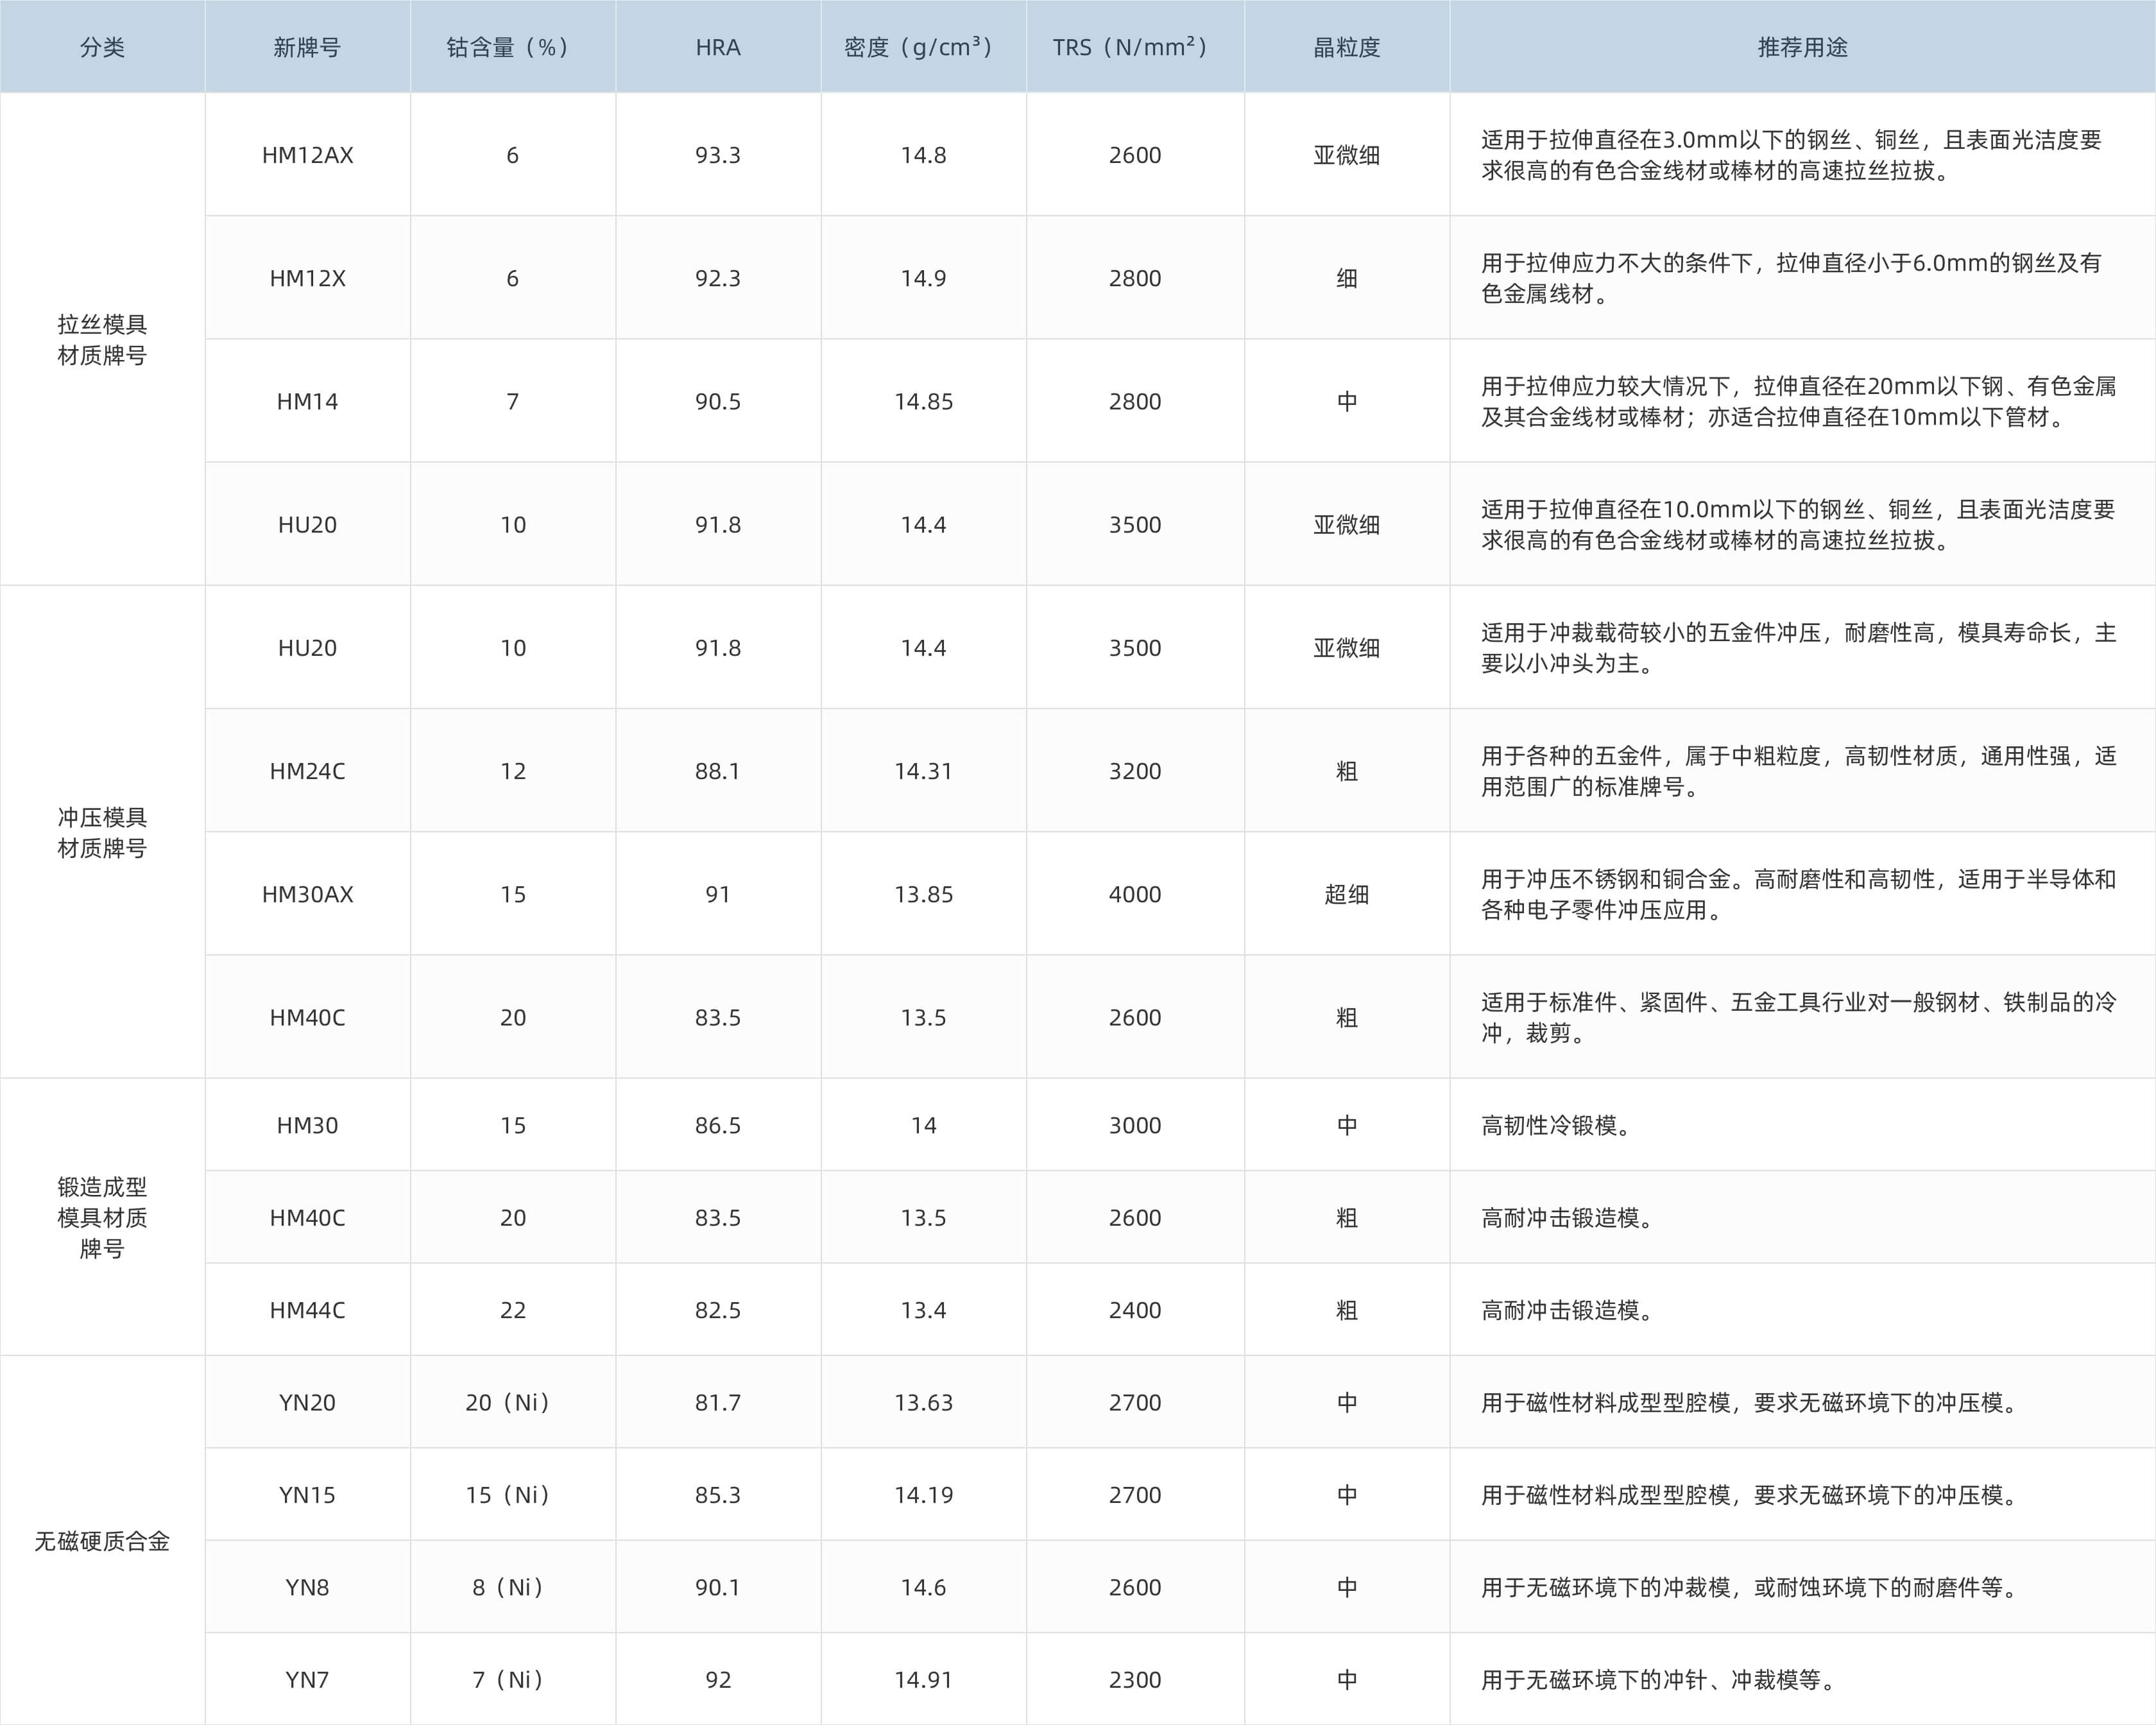Image resolution: width=2156 pixels, height=1725 pixels.
Task: Click the 晶粒度 column header
Action: pyautogui.click(x=1346, y=47)
